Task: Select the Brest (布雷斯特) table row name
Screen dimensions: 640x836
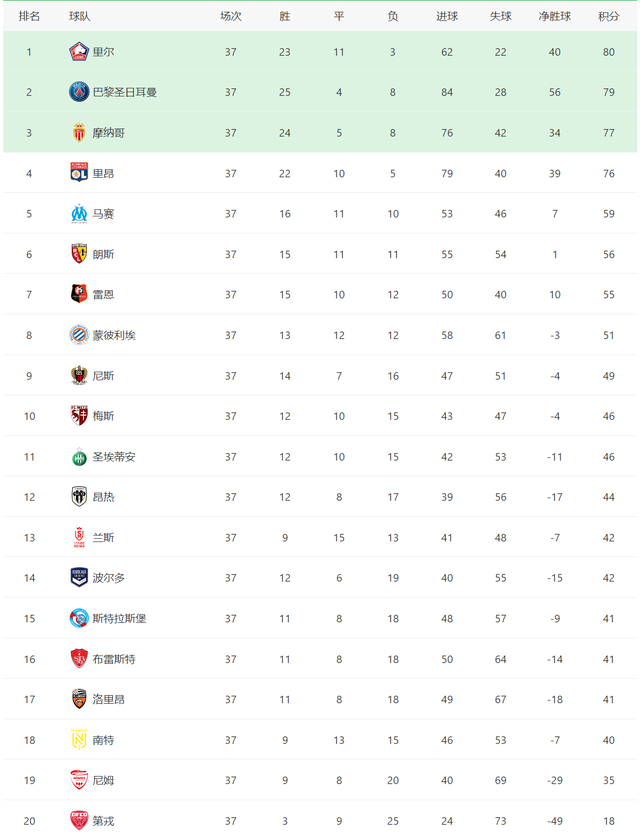Action: click(x=114, y=659)
